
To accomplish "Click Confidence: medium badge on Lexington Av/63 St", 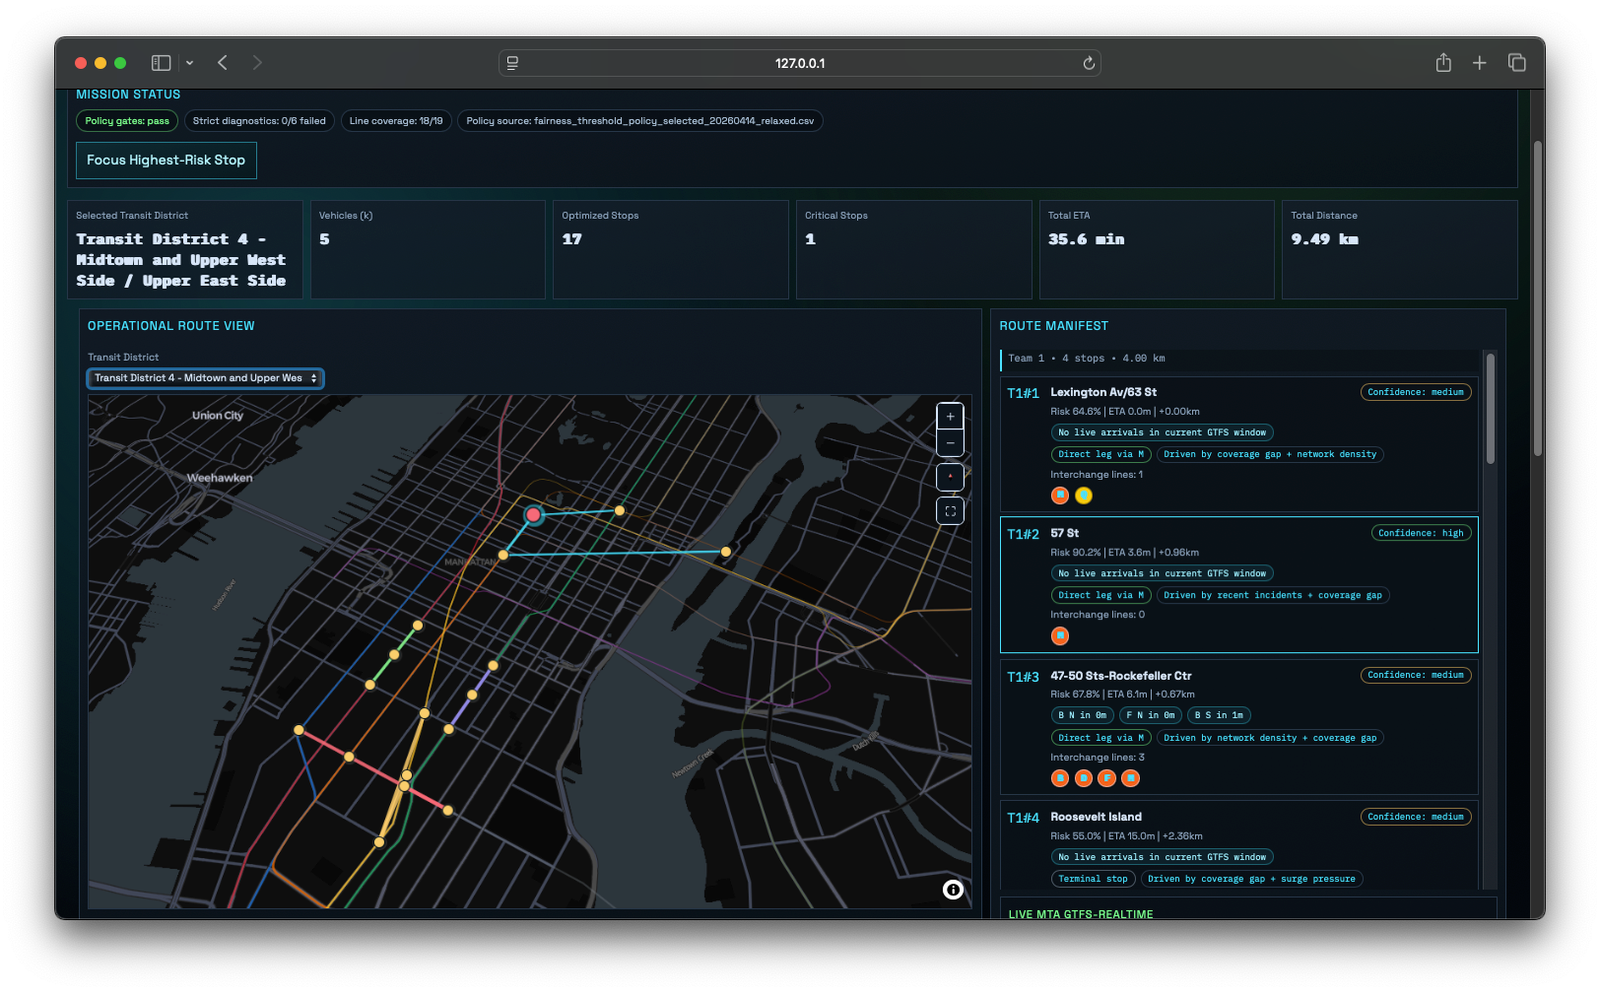I will pyautogui.click(x=1415, y=392).
